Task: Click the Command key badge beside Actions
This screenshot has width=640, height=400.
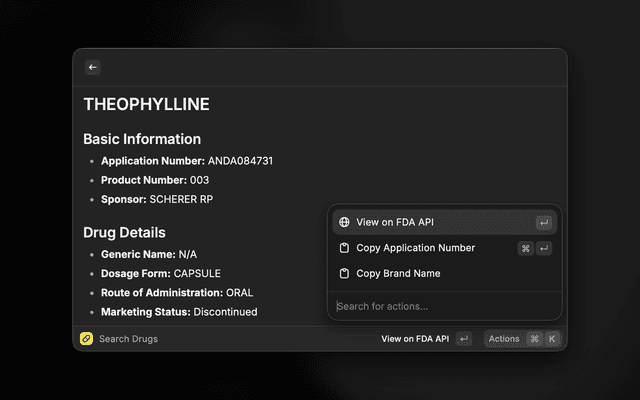Action: pos(534,339)
